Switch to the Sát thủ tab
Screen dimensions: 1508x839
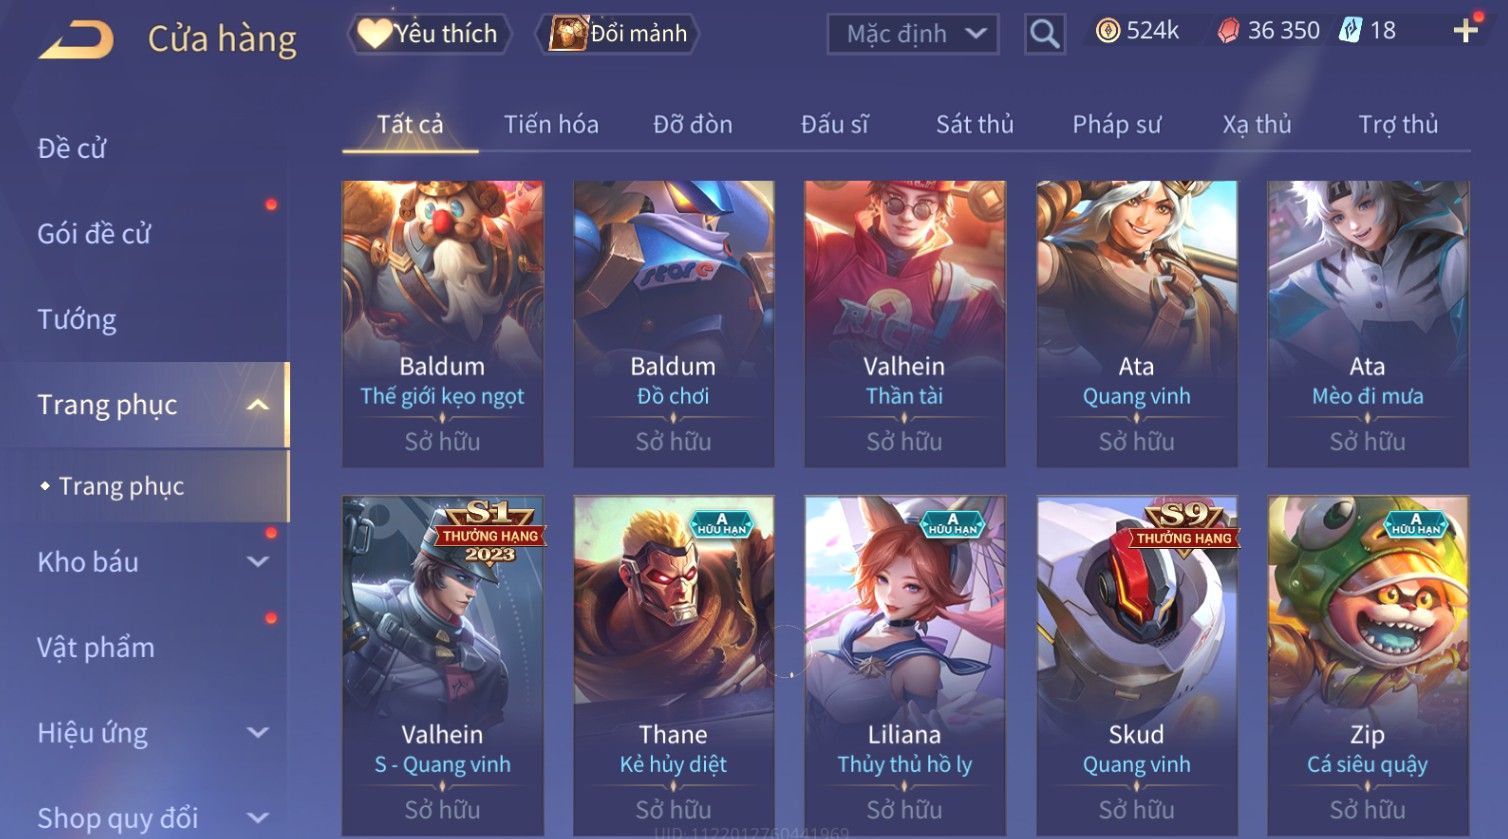pos(975,125)
